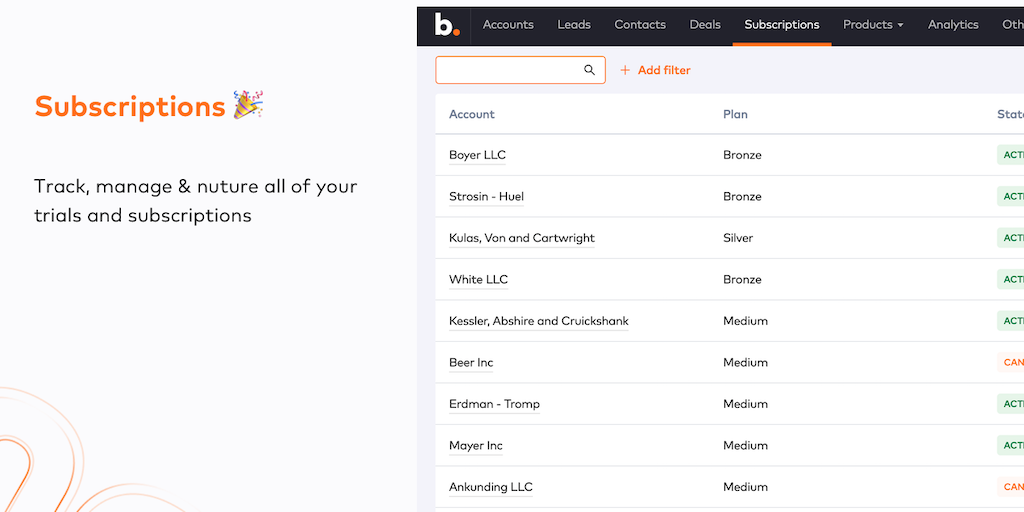Click the plus icon beside Add filter
This screenshot has width=1024, height=512.
pos(625,70)
